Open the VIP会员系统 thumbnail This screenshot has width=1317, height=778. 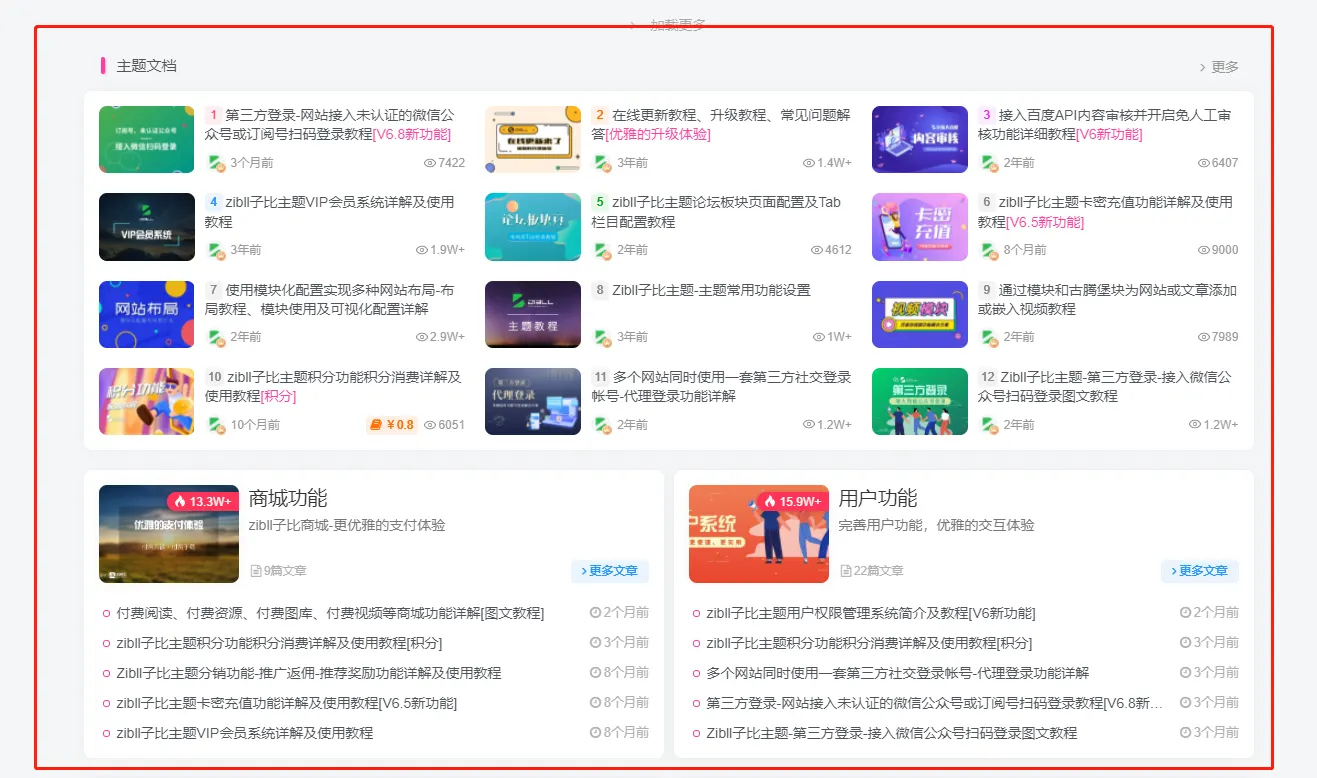coord(147,227)
